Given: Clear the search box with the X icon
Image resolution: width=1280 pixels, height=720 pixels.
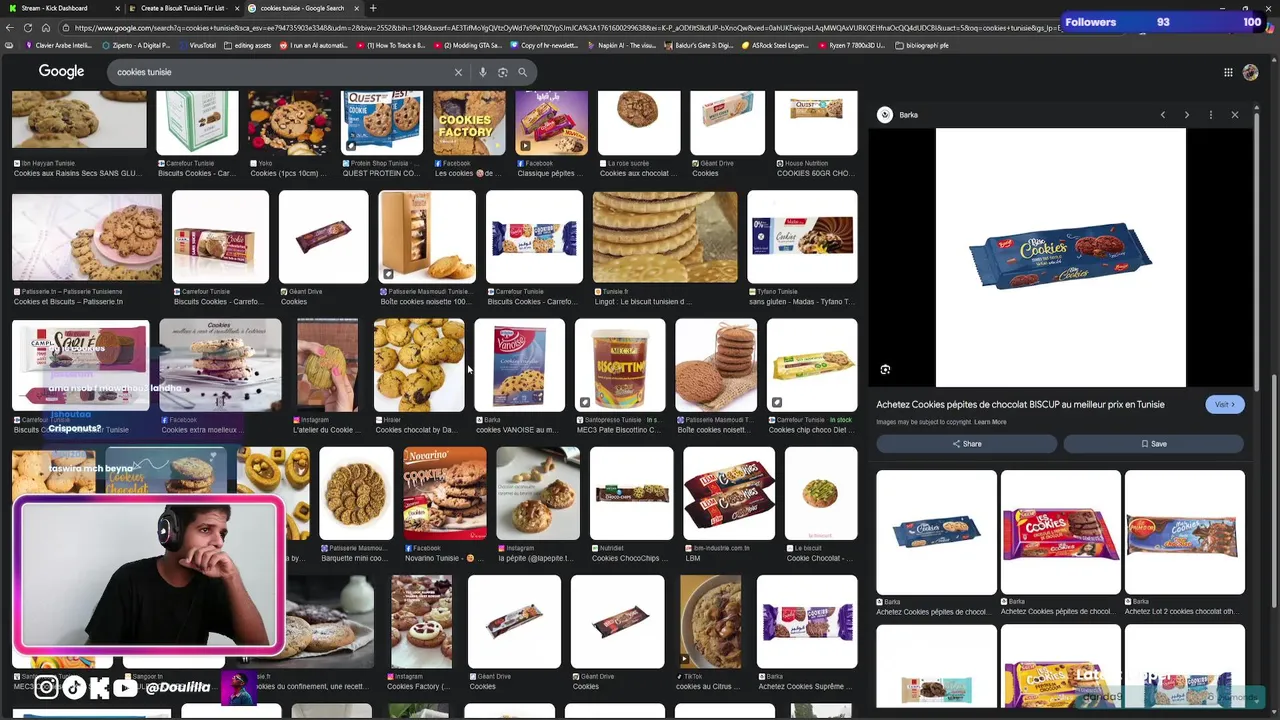Looking at the screenshot, I should 458,72.
